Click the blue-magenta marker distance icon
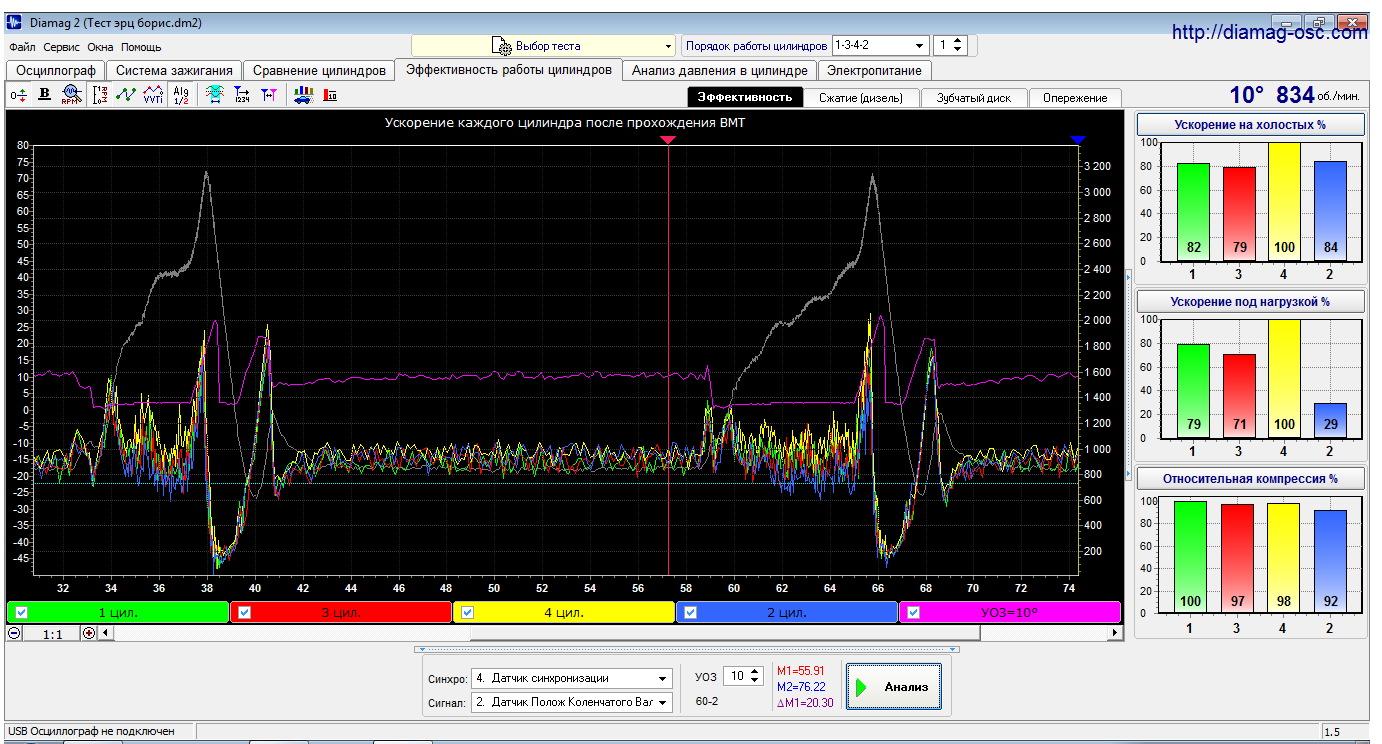The width and height of the screenshot is (1382, 744). [268, 94]
